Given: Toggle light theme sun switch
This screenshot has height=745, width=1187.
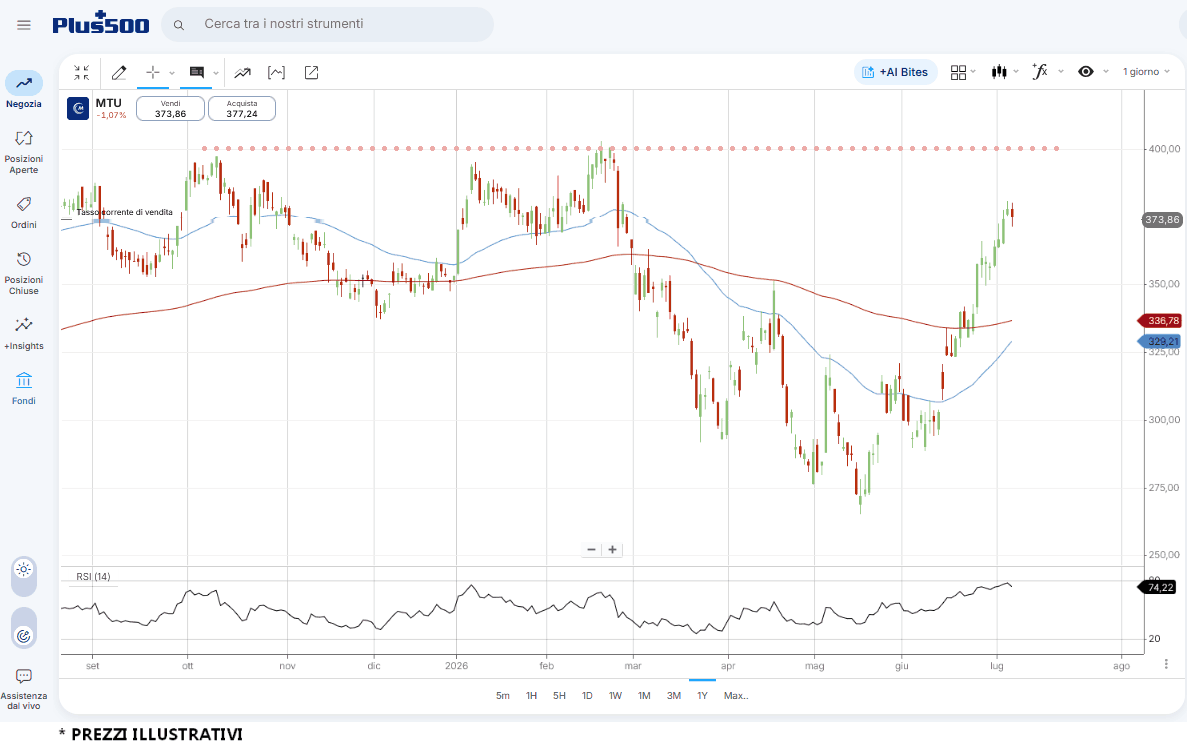Looking at the screenshot, I should pos(23,569).
